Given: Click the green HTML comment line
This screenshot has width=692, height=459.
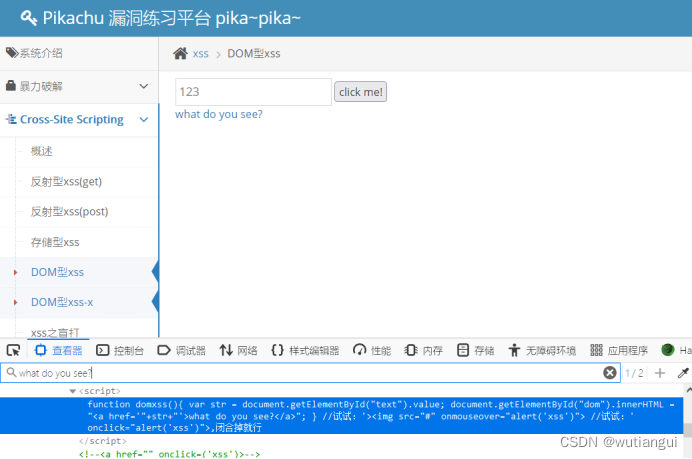Looking at the screenshot, I should pos(169,454).
